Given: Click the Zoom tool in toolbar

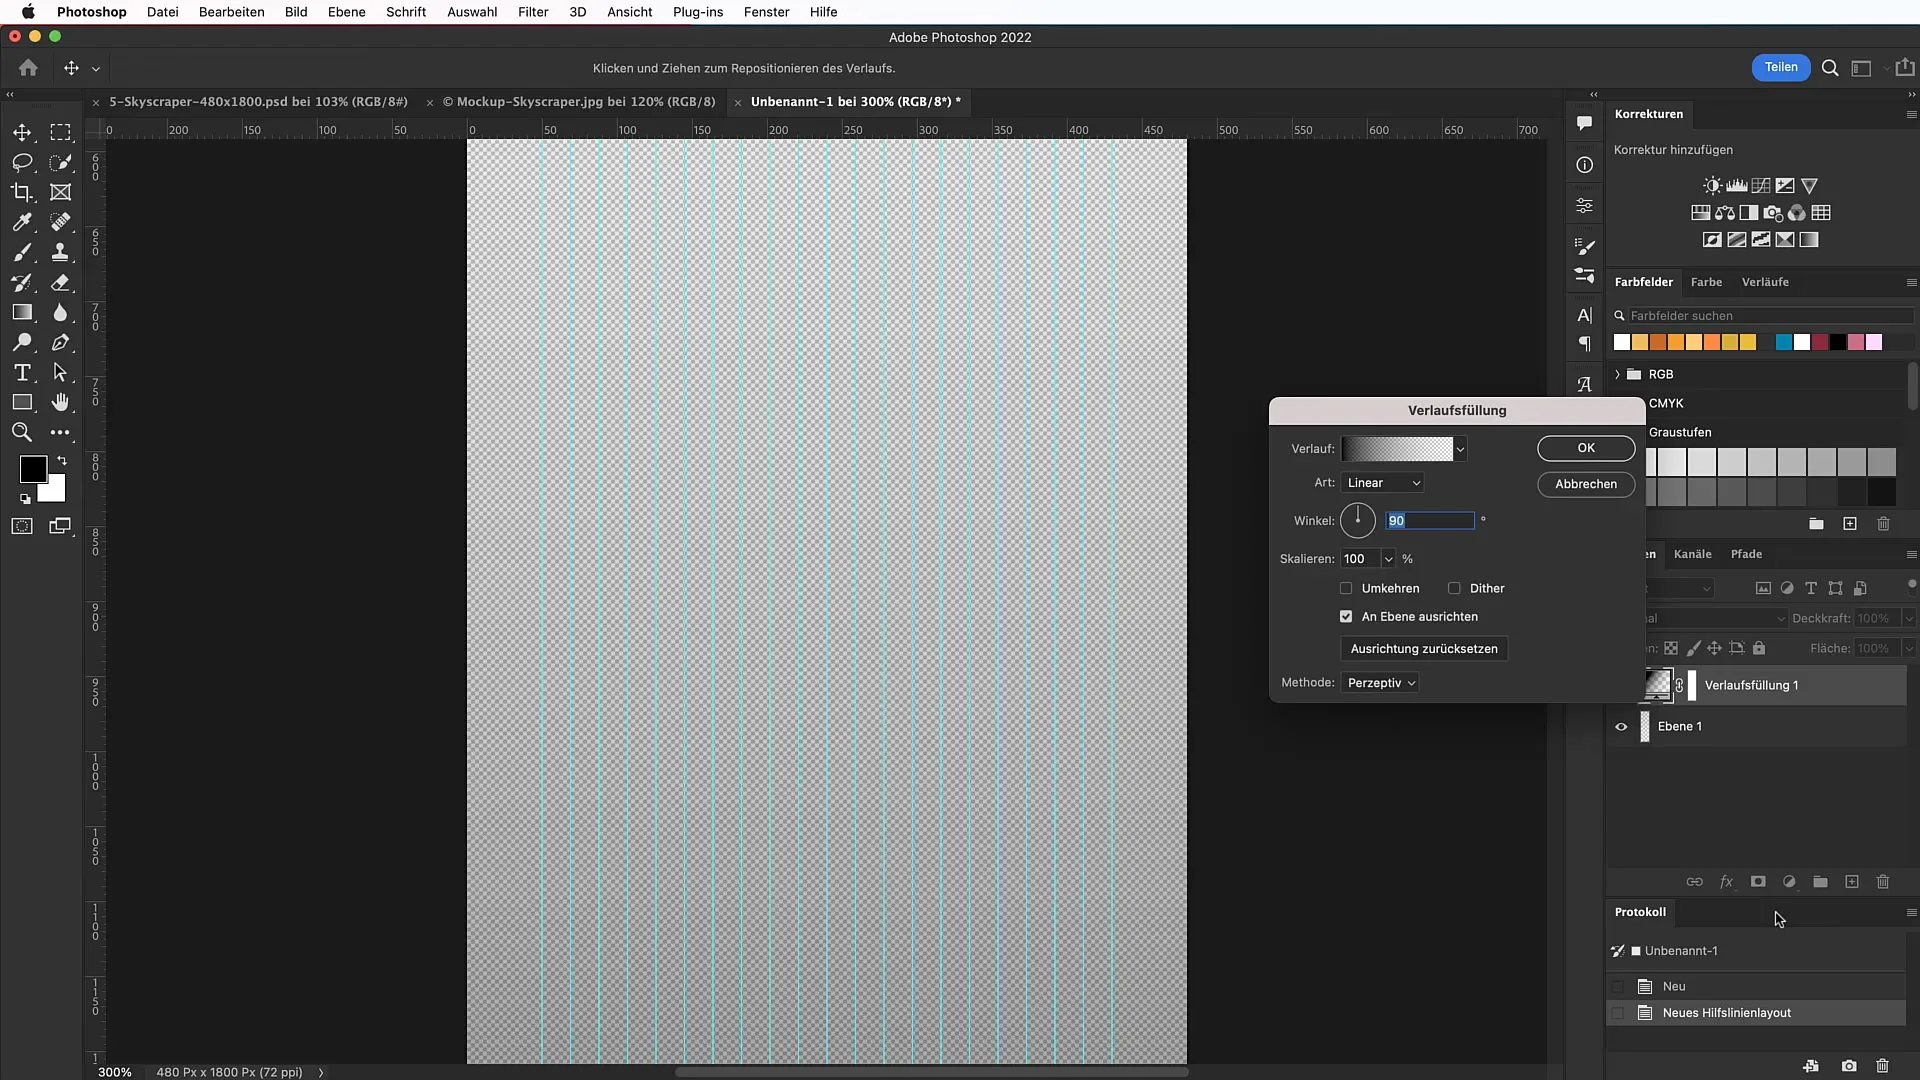Looking at the screenshot, I should (x=21, y=434).
